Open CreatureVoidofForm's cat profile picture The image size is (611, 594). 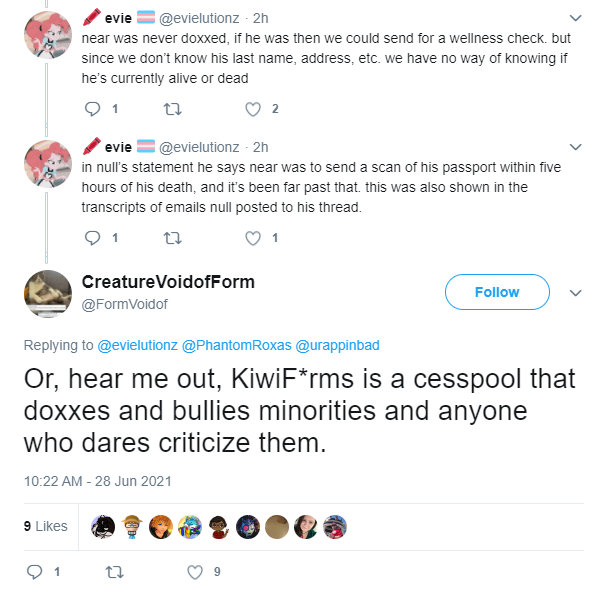click(x=48, y=294)
